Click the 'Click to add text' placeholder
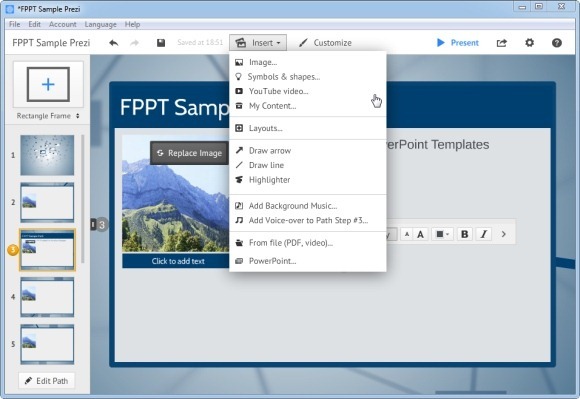Screen dimensions: 580x399 178,261
